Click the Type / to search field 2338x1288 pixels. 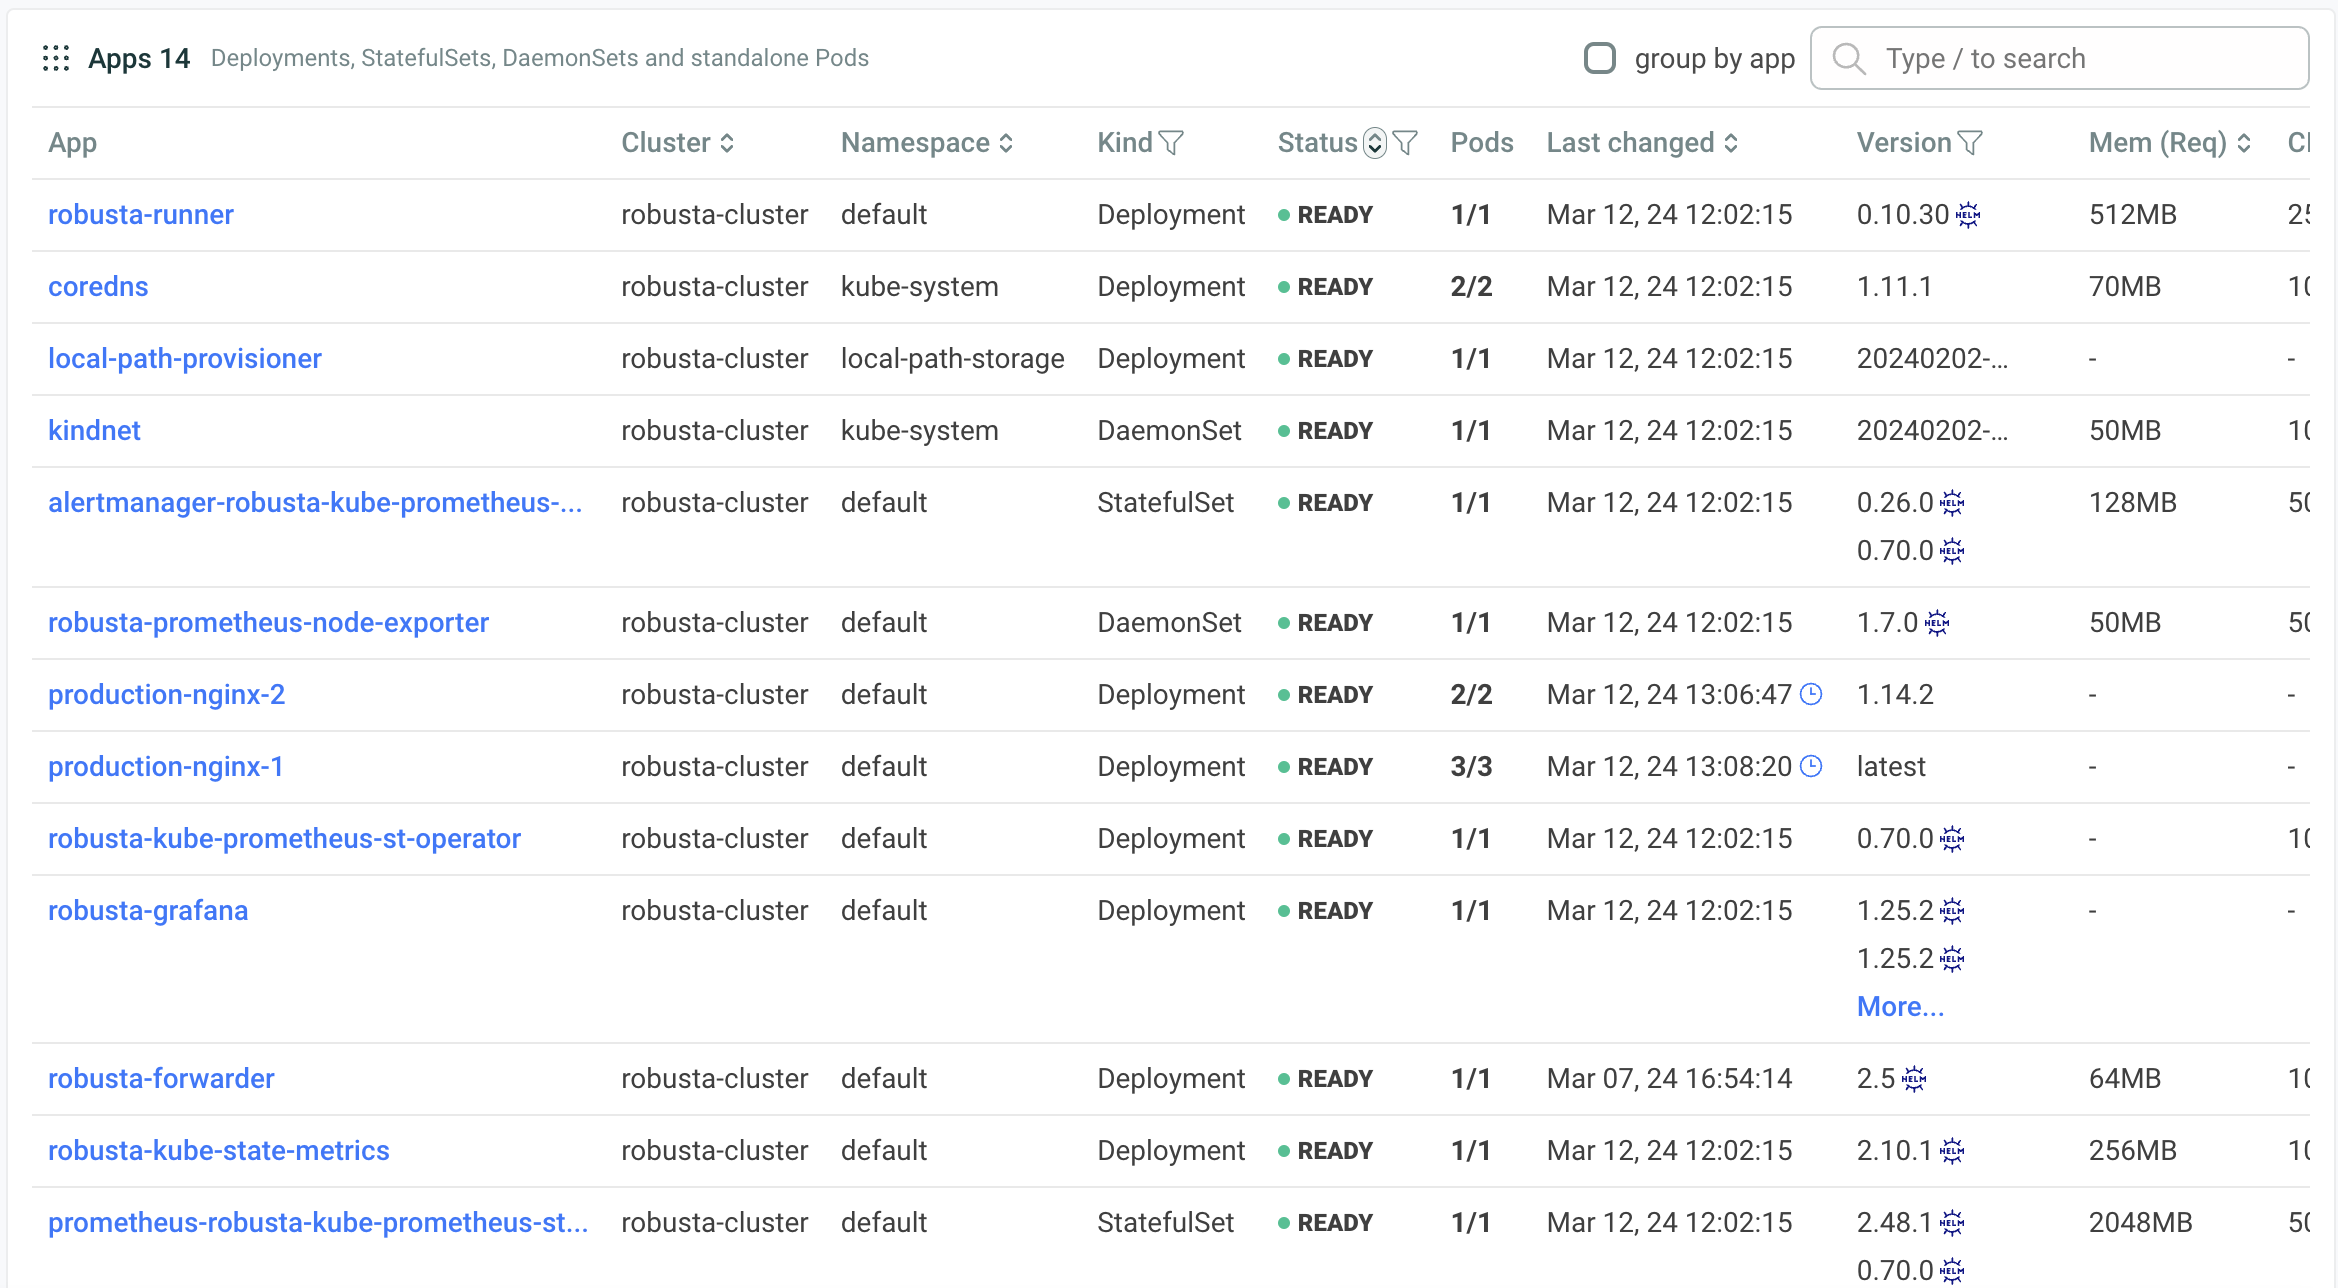2060,58
